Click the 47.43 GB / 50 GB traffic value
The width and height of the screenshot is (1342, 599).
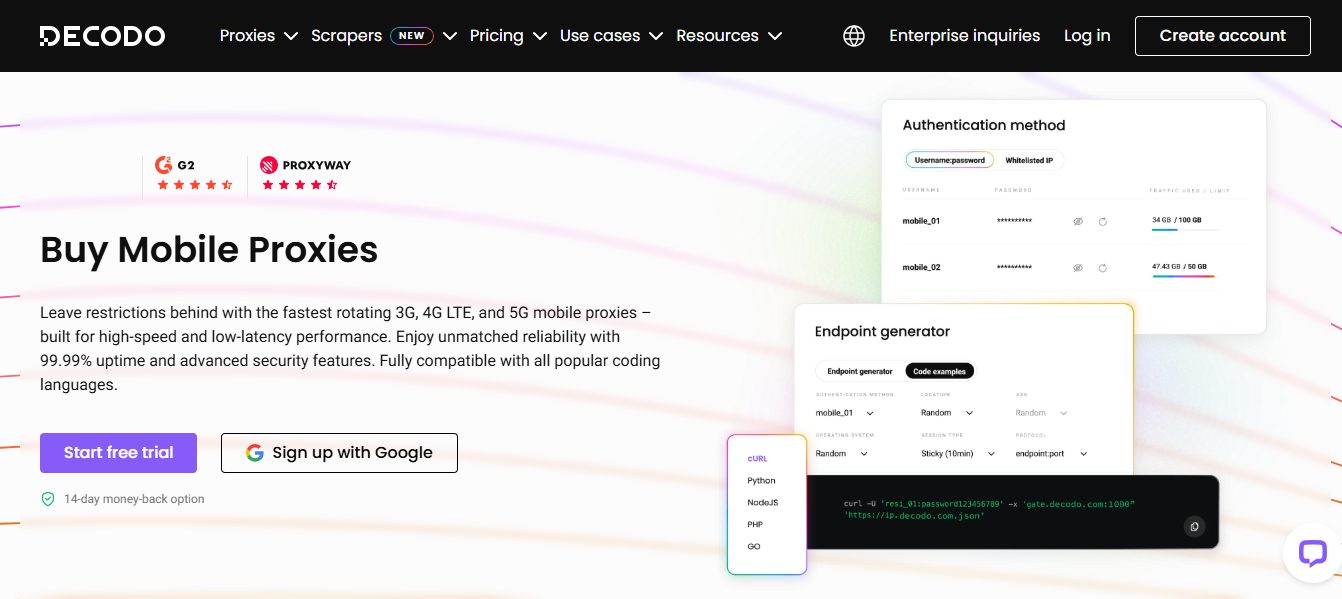(x=1180, y=267)
